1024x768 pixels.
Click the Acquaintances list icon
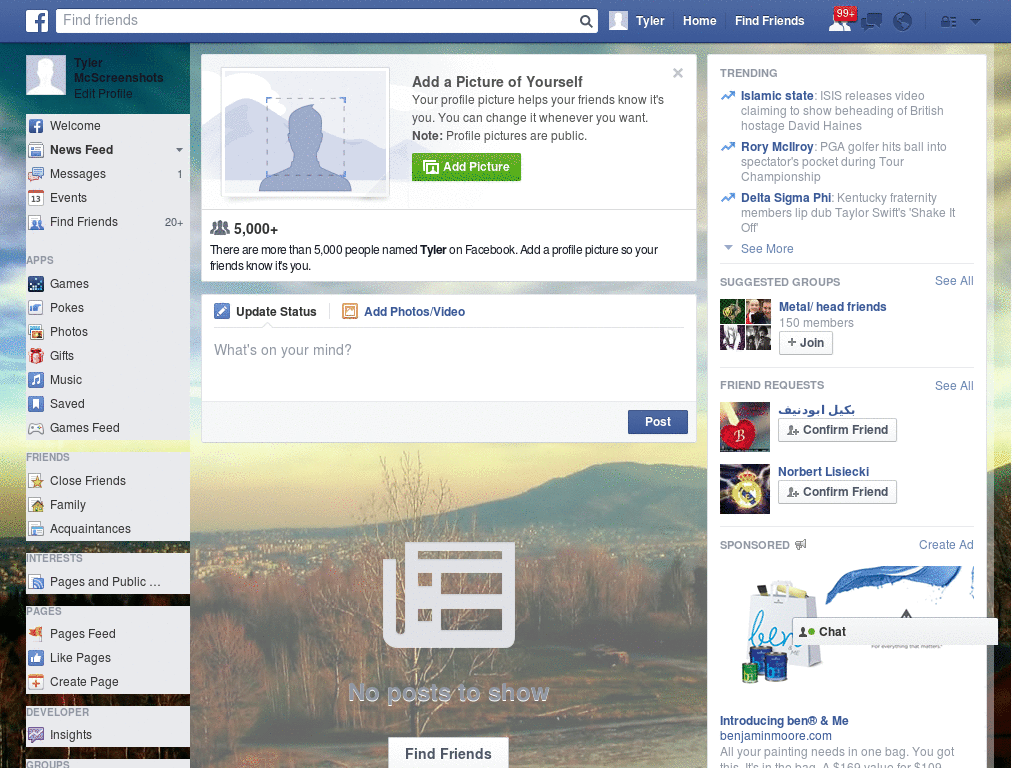pos(36,529)
